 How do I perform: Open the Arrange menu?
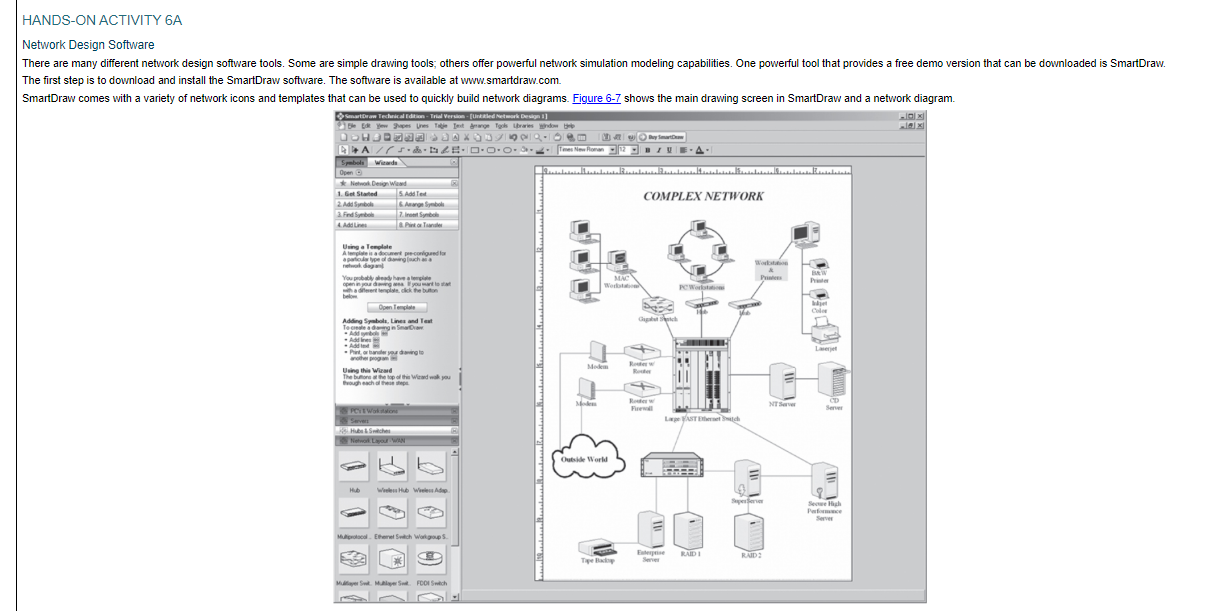click(x=480, y=126)
